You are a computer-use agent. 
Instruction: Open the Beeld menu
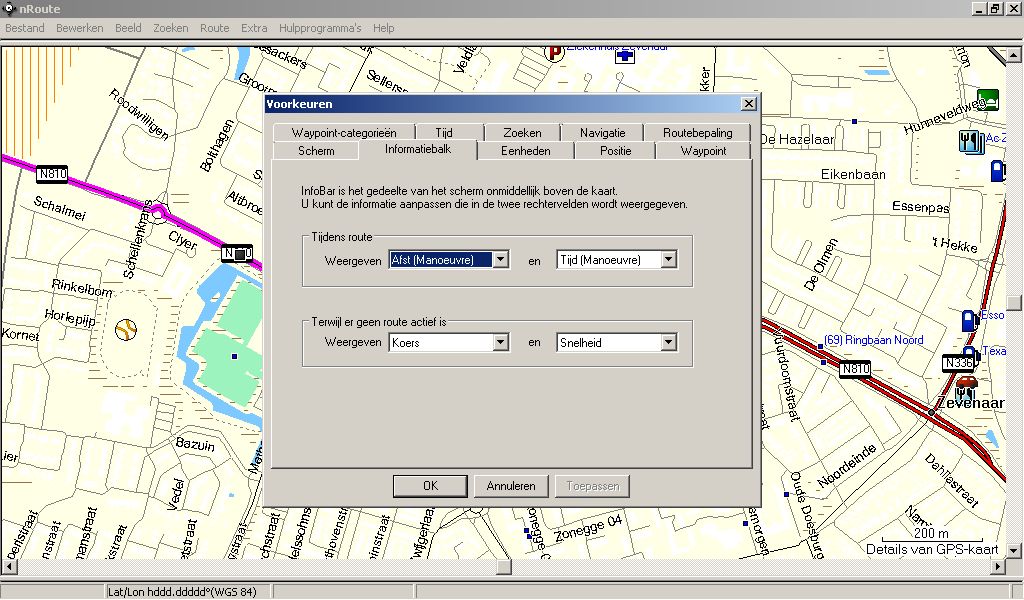pos(128,28)
